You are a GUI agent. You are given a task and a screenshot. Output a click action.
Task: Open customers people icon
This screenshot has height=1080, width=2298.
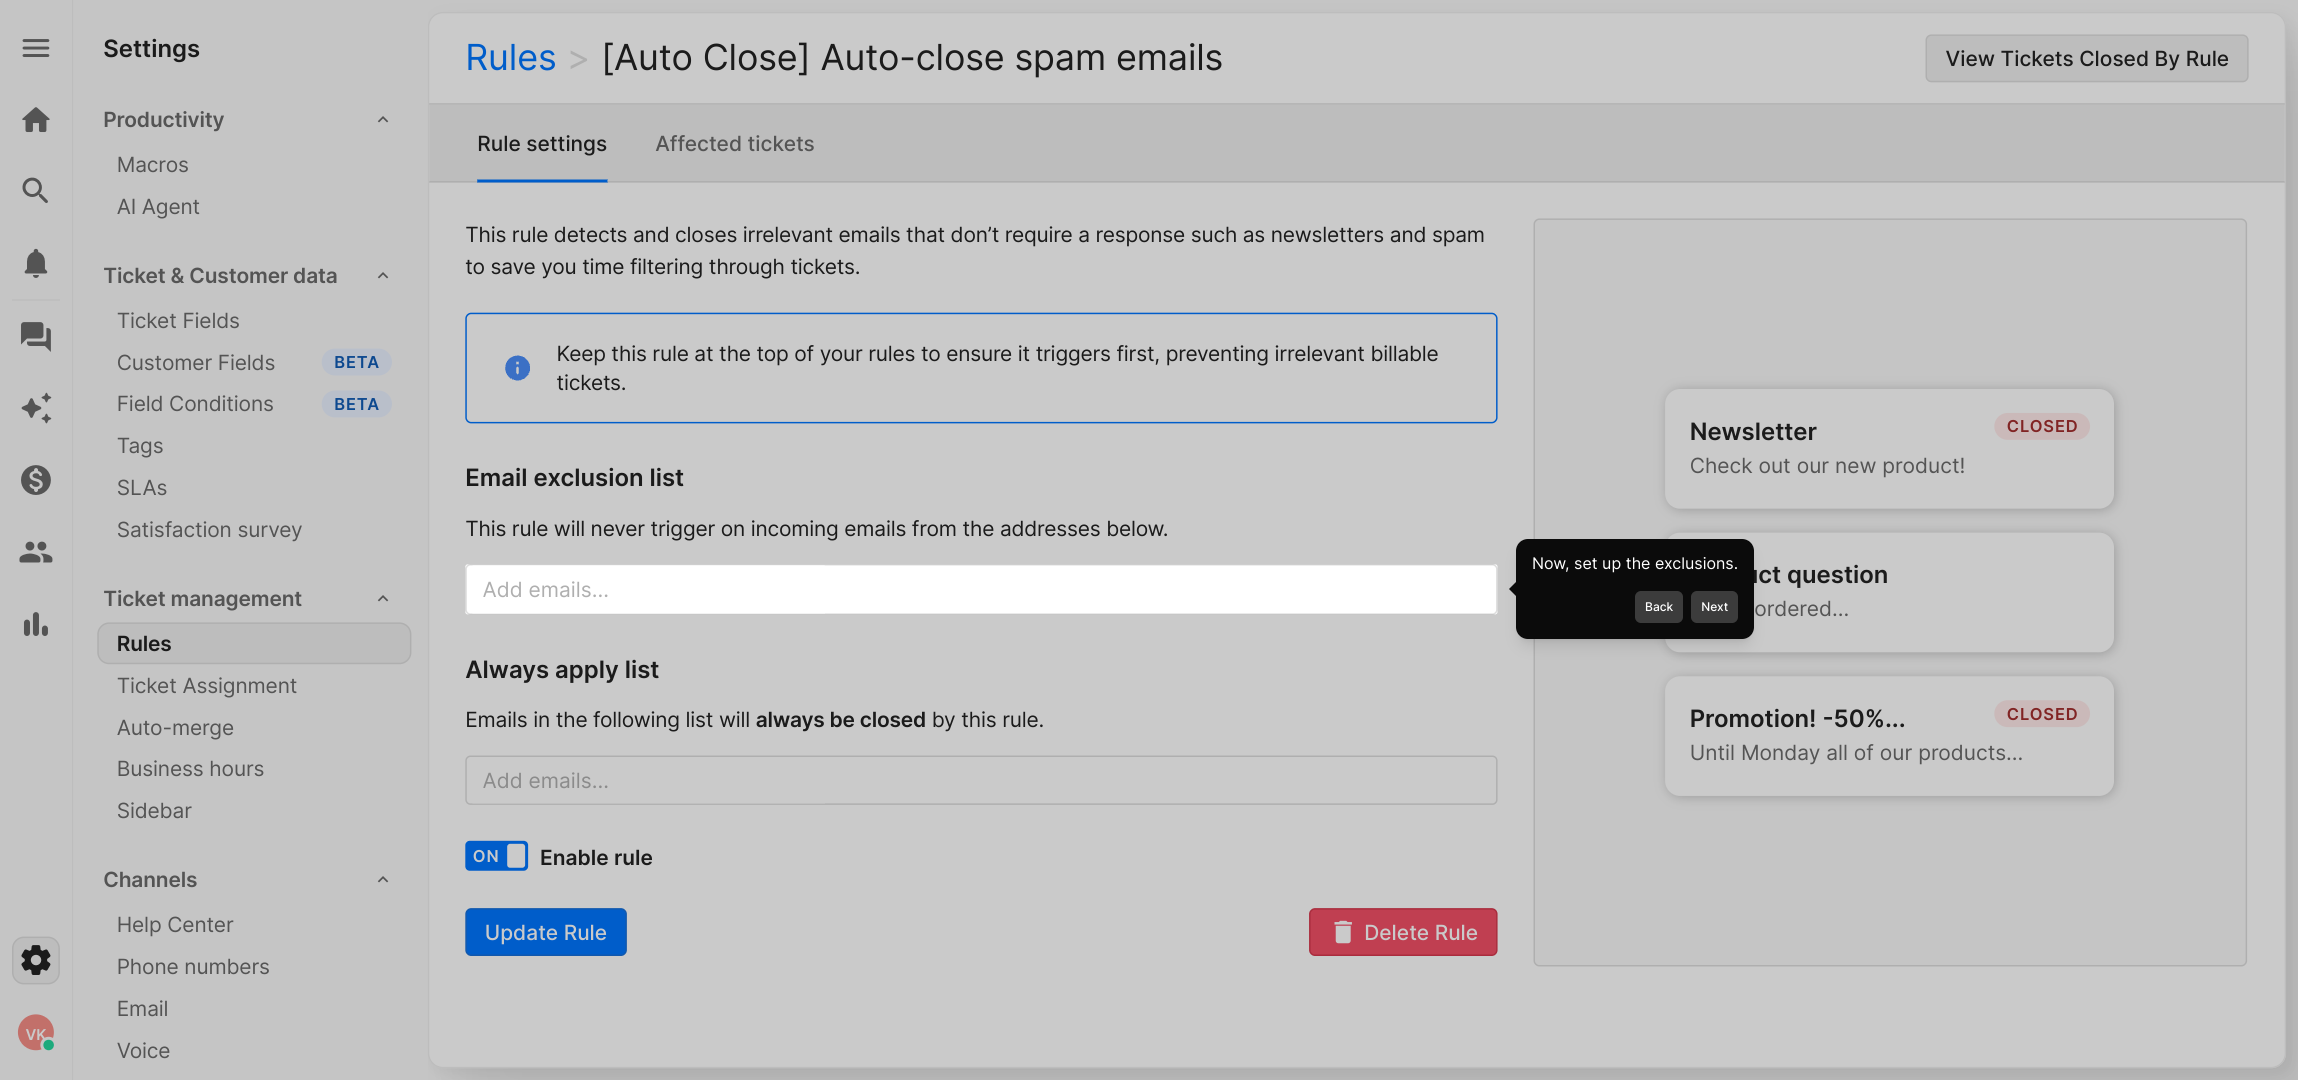tap(36, 552)
